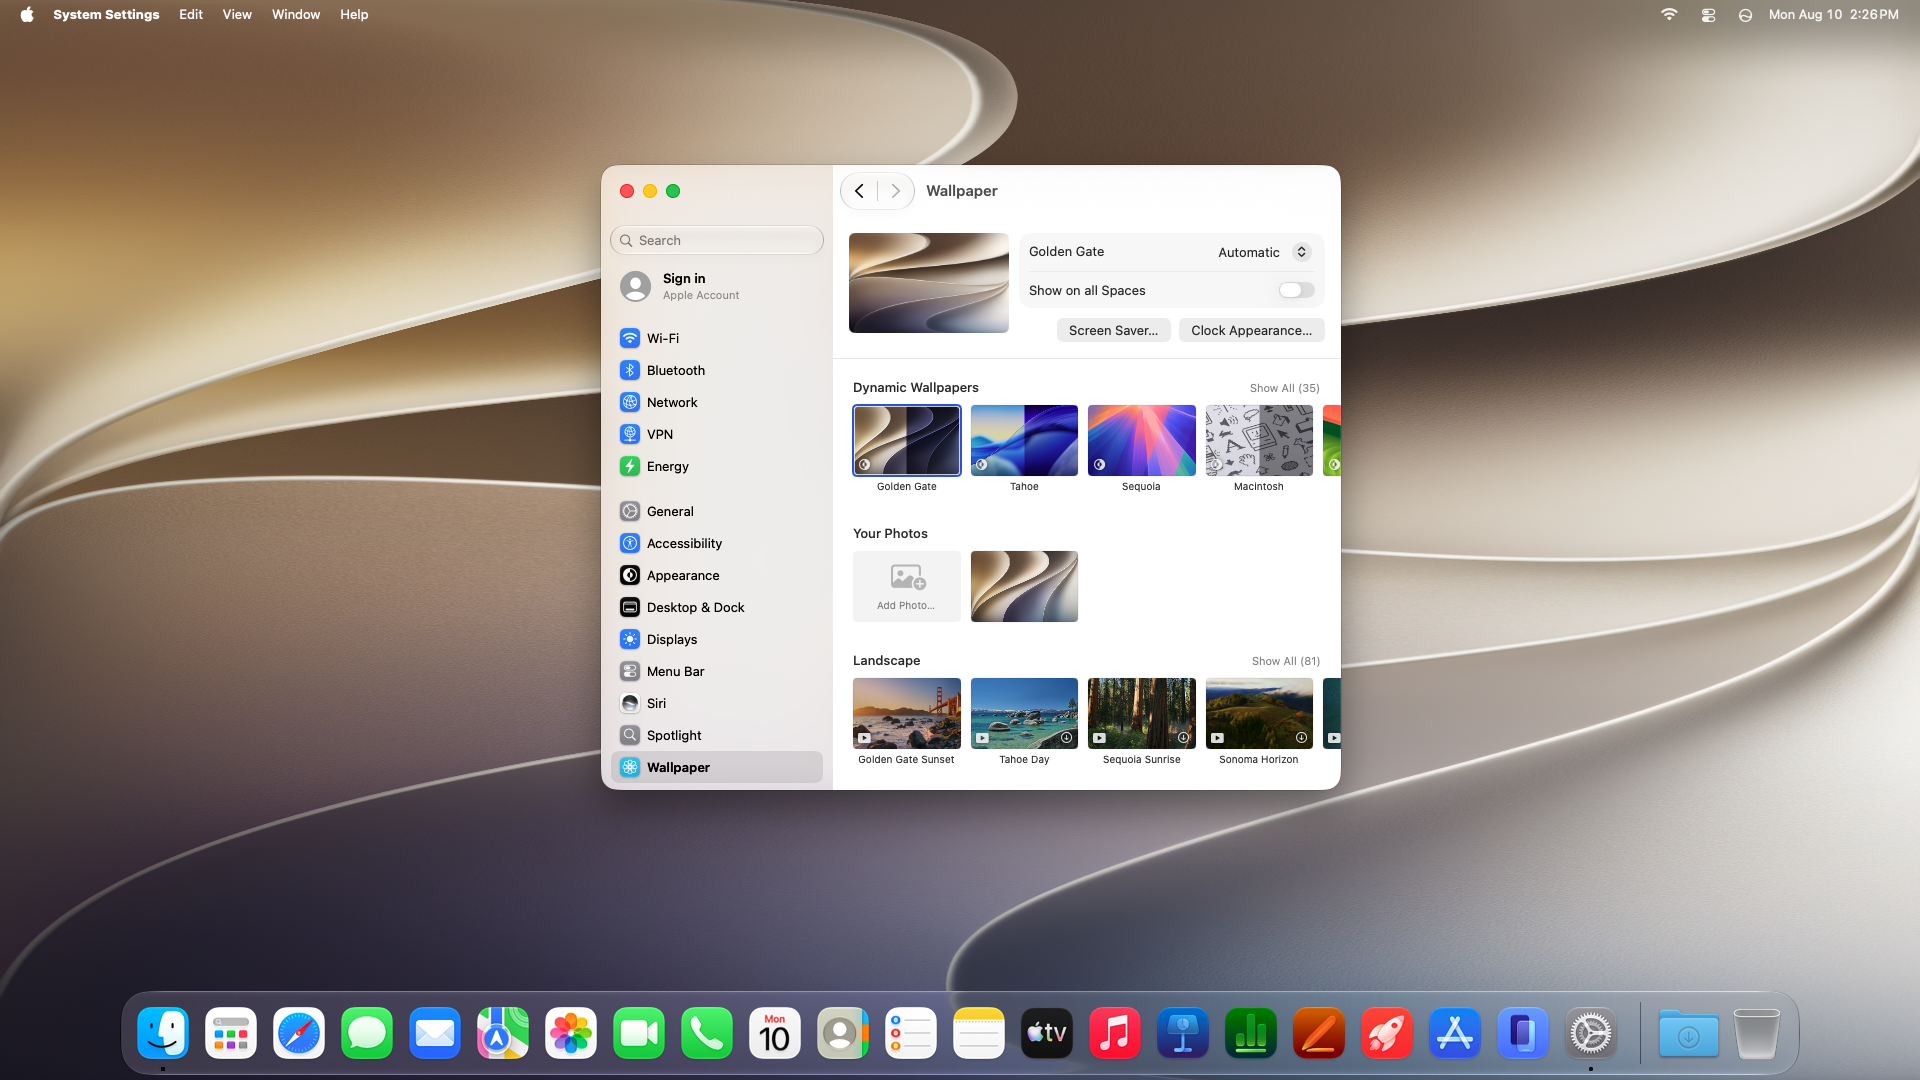This screenshot has width=1920, height=1080.
Task: Open Trash in the Dock
Action: [x=1756, y=1033]
